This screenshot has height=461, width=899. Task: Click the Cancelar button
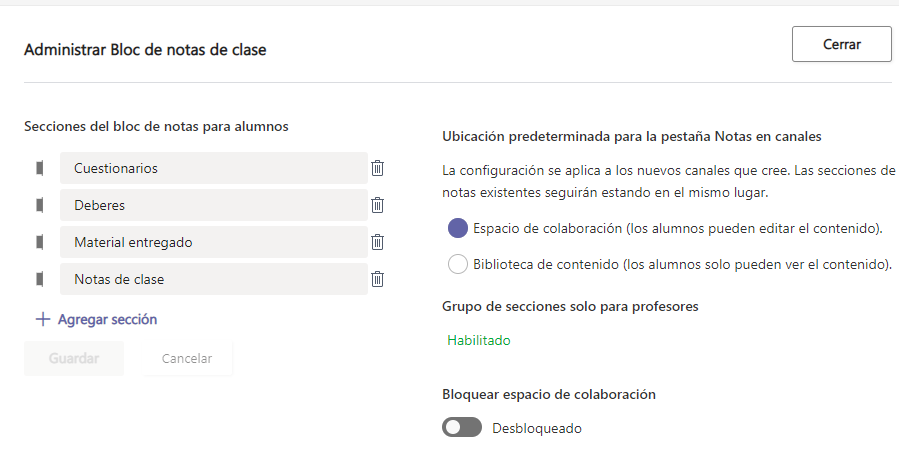(187, 359)
